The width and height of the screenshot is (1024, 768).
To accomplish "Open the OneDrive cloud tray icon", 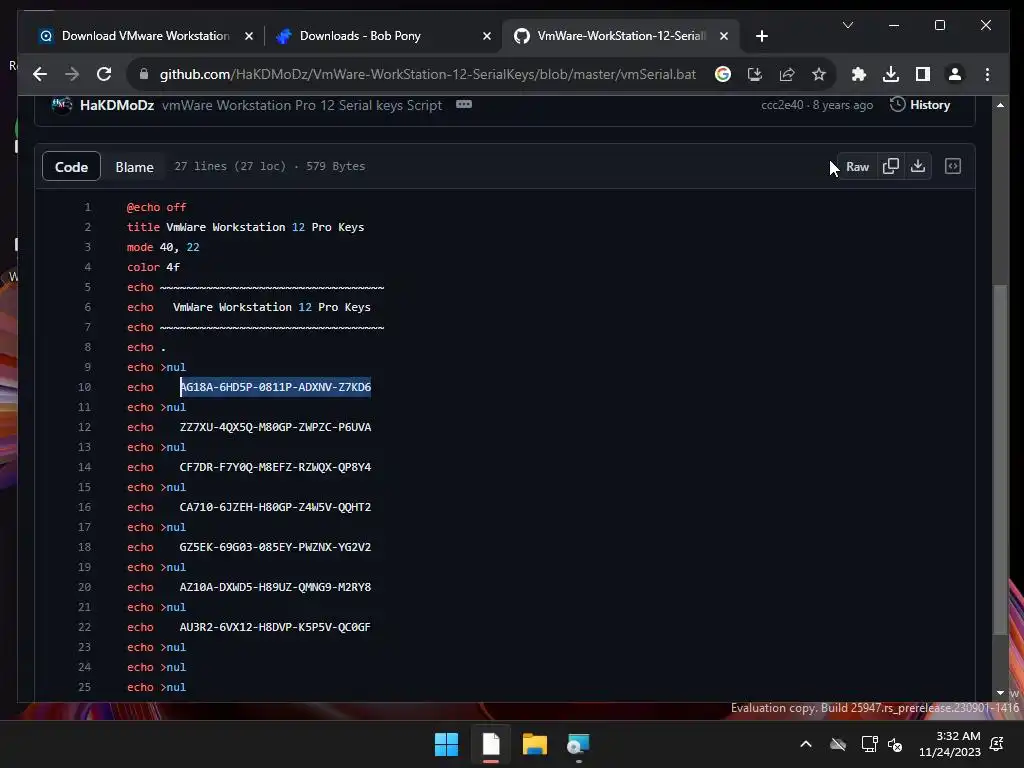I will [x=838, y=744].
